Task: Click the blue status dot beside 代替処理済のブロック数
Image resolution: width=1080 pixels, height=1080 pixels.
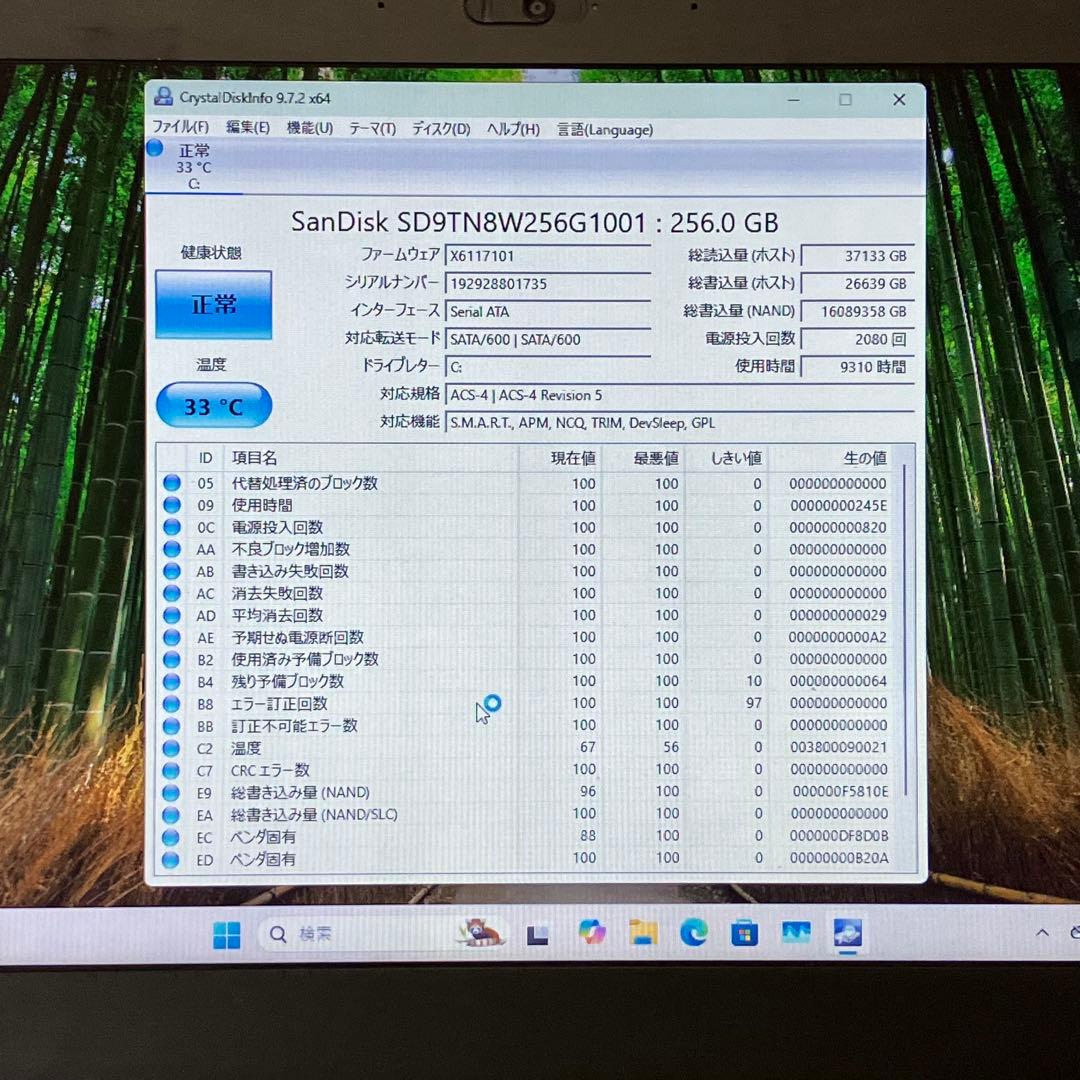Action: 170,483
